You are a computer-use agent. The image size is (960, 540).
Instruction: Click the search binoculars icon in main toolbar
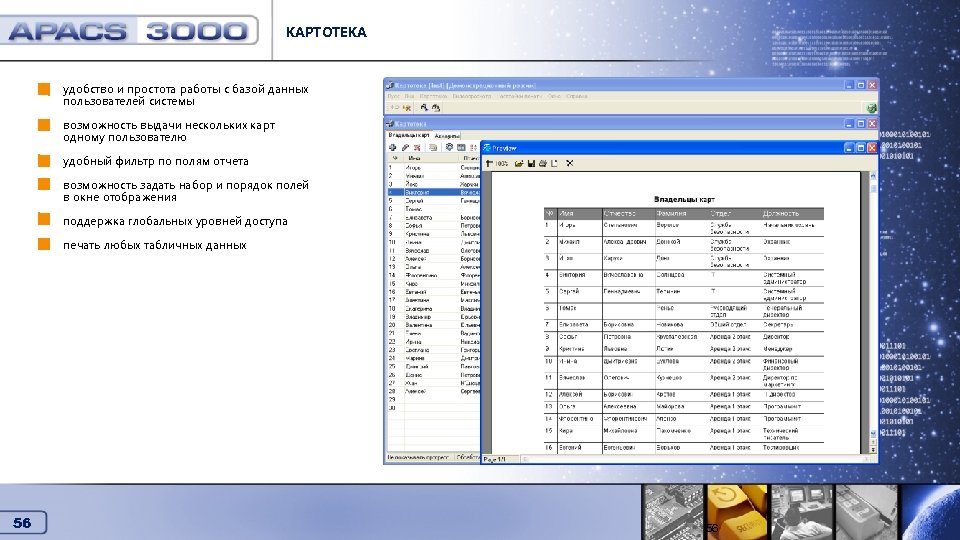pyautogui.click(x=424, y=108)
